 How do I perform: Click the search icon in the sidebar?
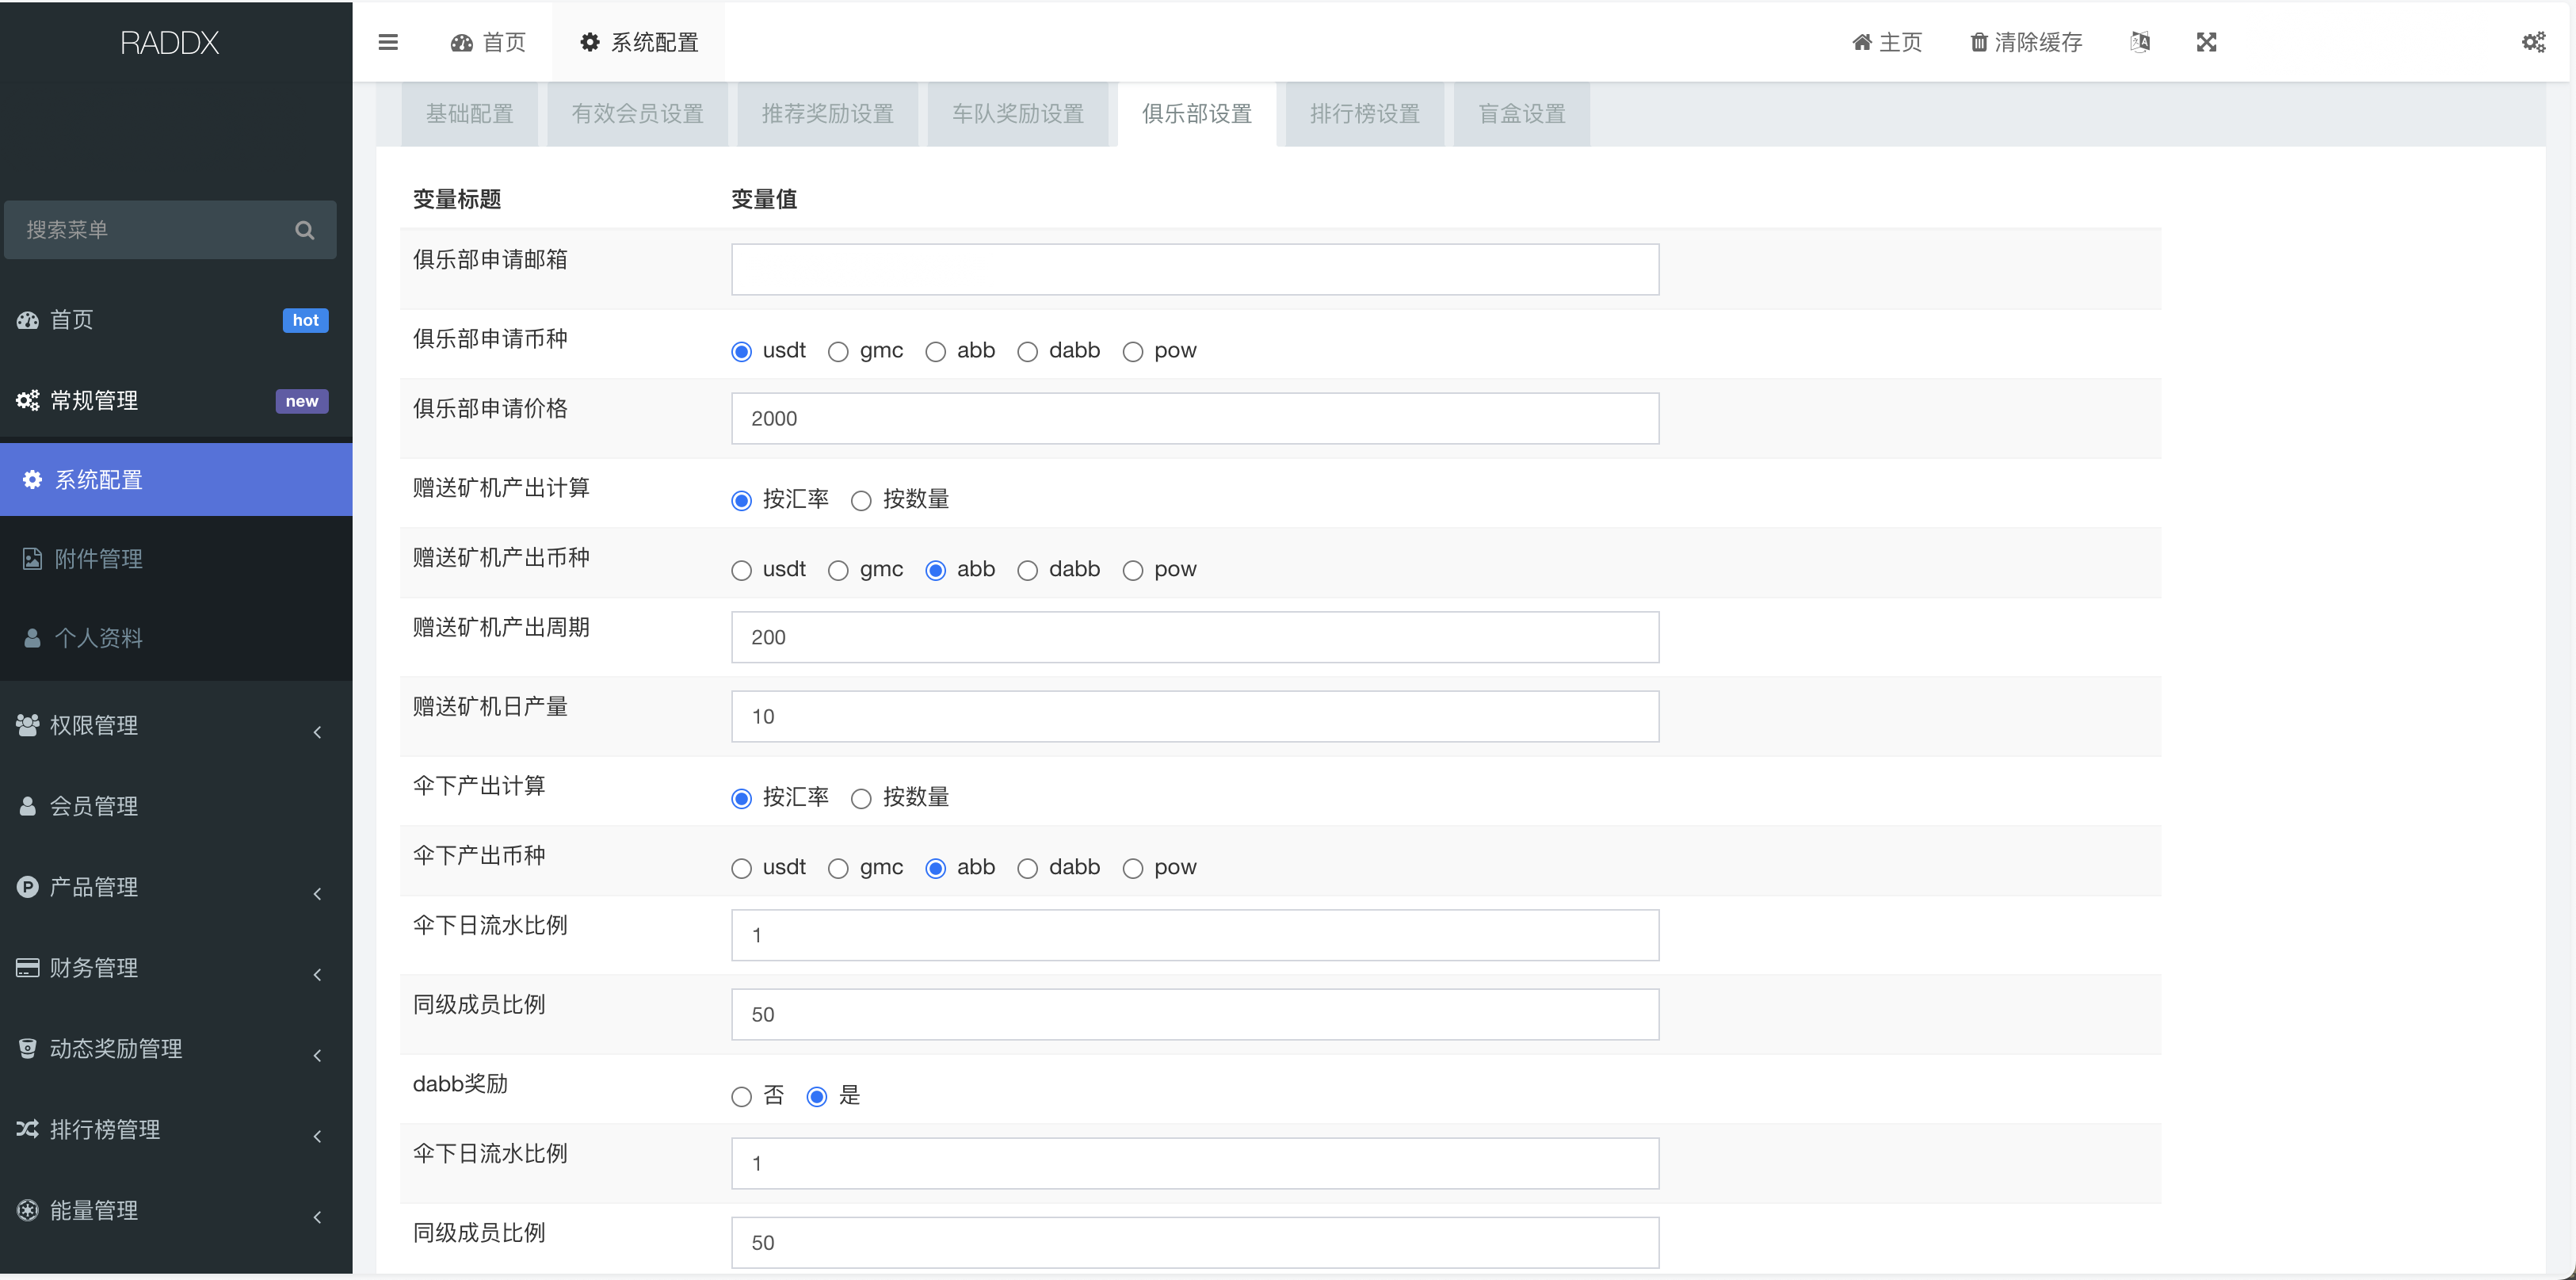305,229
